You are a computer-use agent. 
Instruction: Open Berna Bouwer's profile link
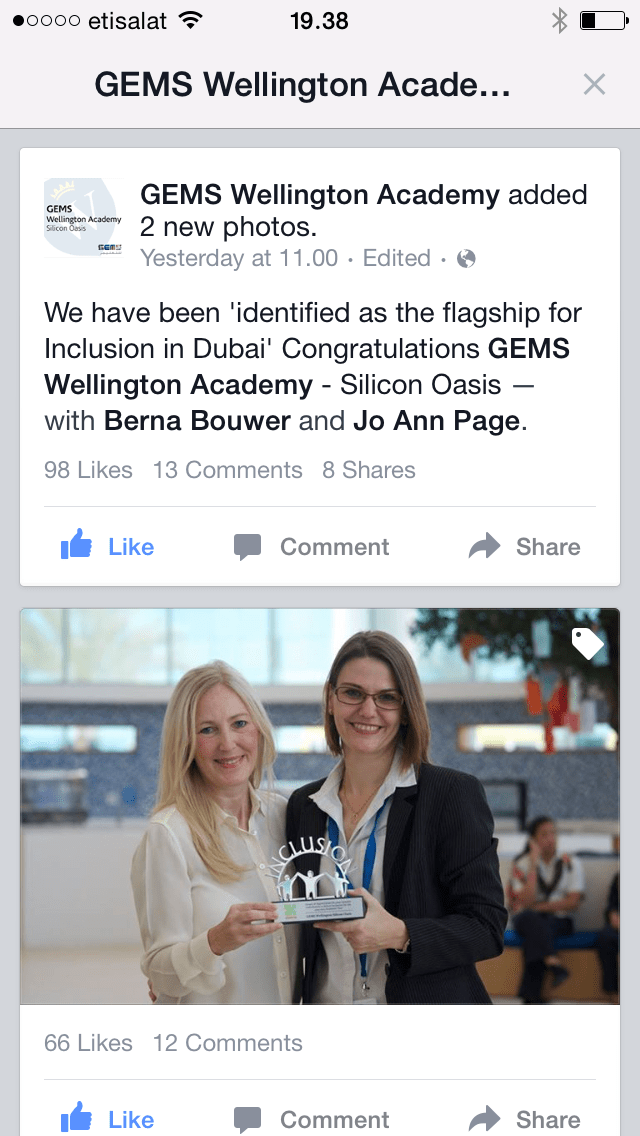[197, 420]
